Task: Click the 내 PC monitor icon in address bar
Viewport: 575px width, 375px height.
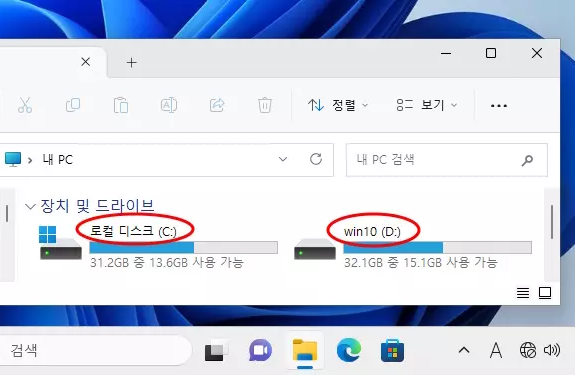Action: coord(13,159)
